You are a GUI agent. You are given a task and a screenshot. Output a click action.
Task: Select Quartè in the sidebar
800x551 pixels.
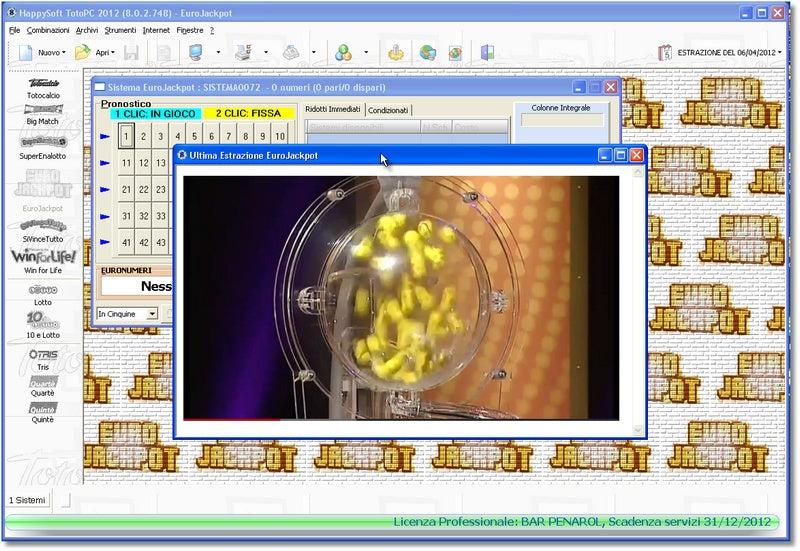(43, 386)
